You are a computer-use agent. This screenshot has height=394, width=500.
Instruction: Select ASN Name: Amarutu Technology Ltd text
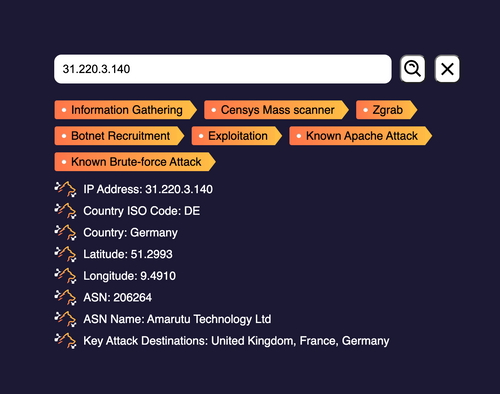click(177, 319)
